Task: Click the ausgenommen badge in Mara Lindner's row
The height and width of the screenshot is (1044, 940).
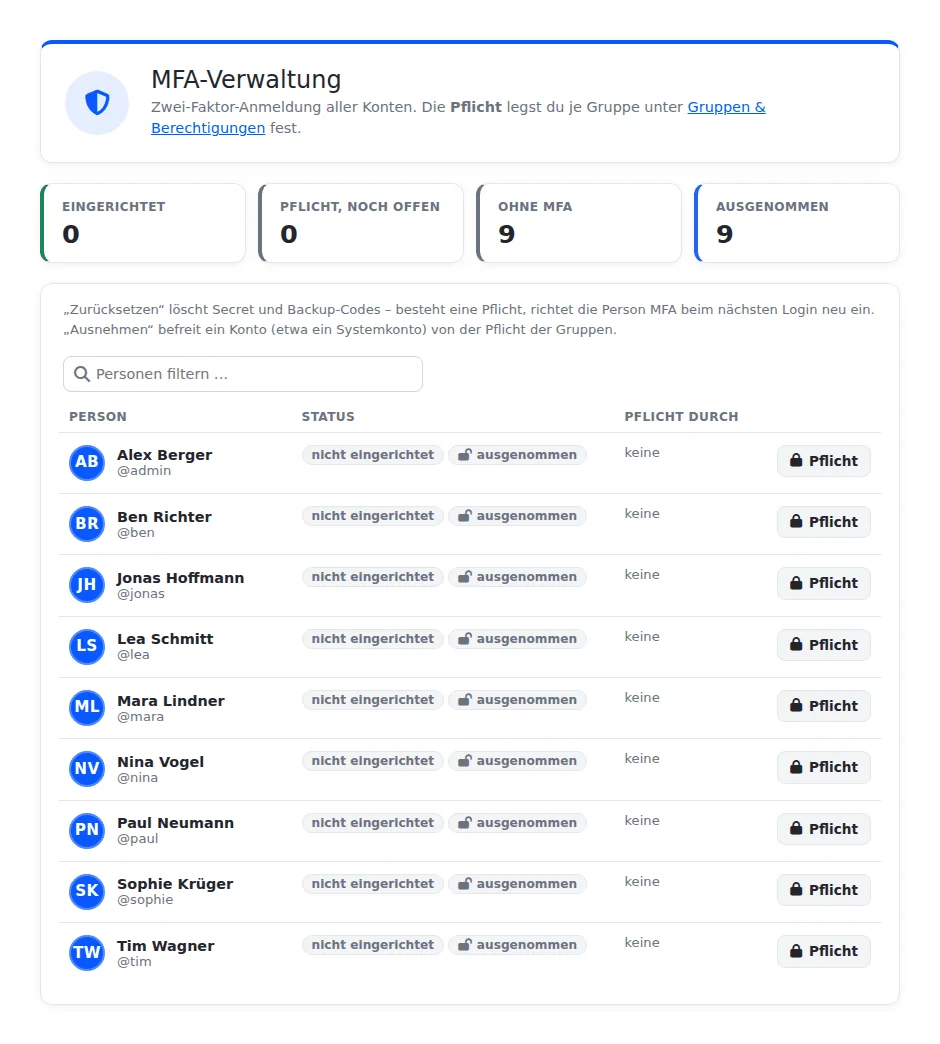Action: 517,700
